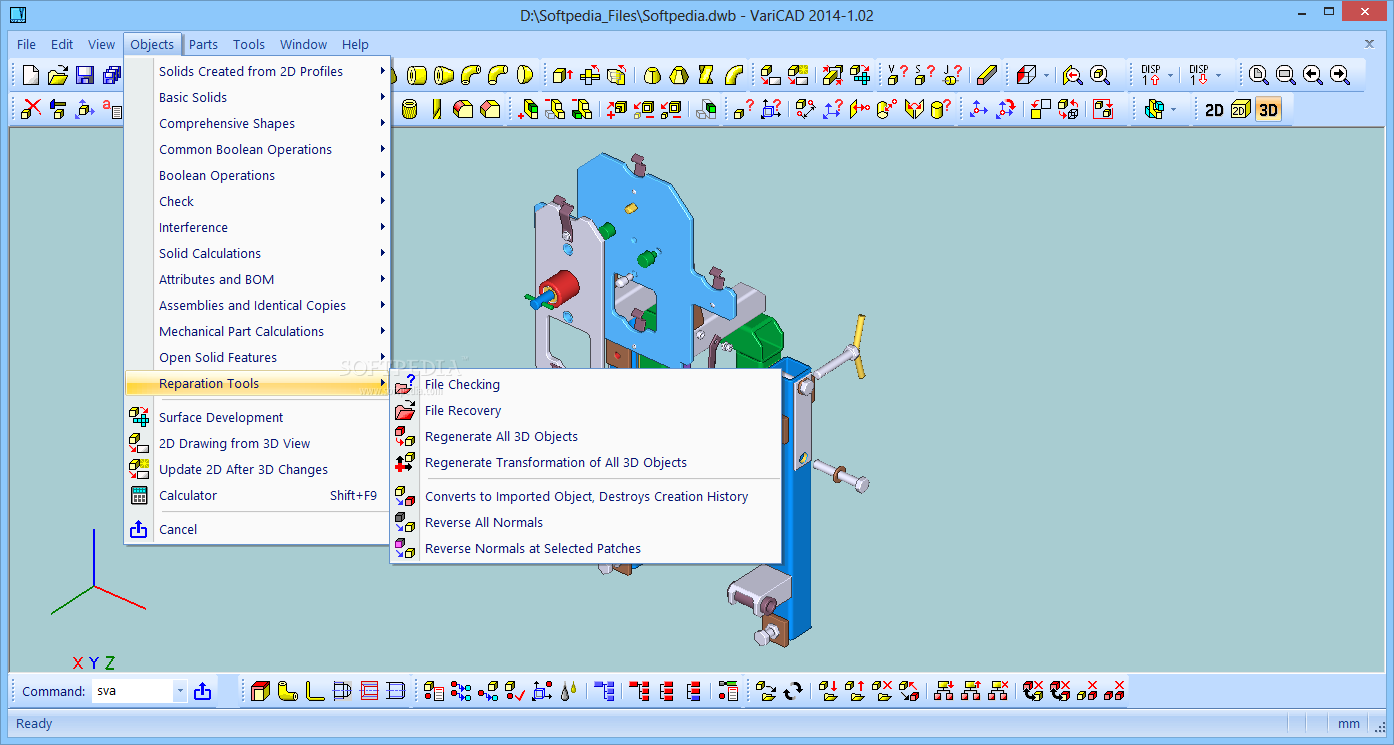
Task: Open the DISP down-arrow dropdown
Action: (1219, 75)
